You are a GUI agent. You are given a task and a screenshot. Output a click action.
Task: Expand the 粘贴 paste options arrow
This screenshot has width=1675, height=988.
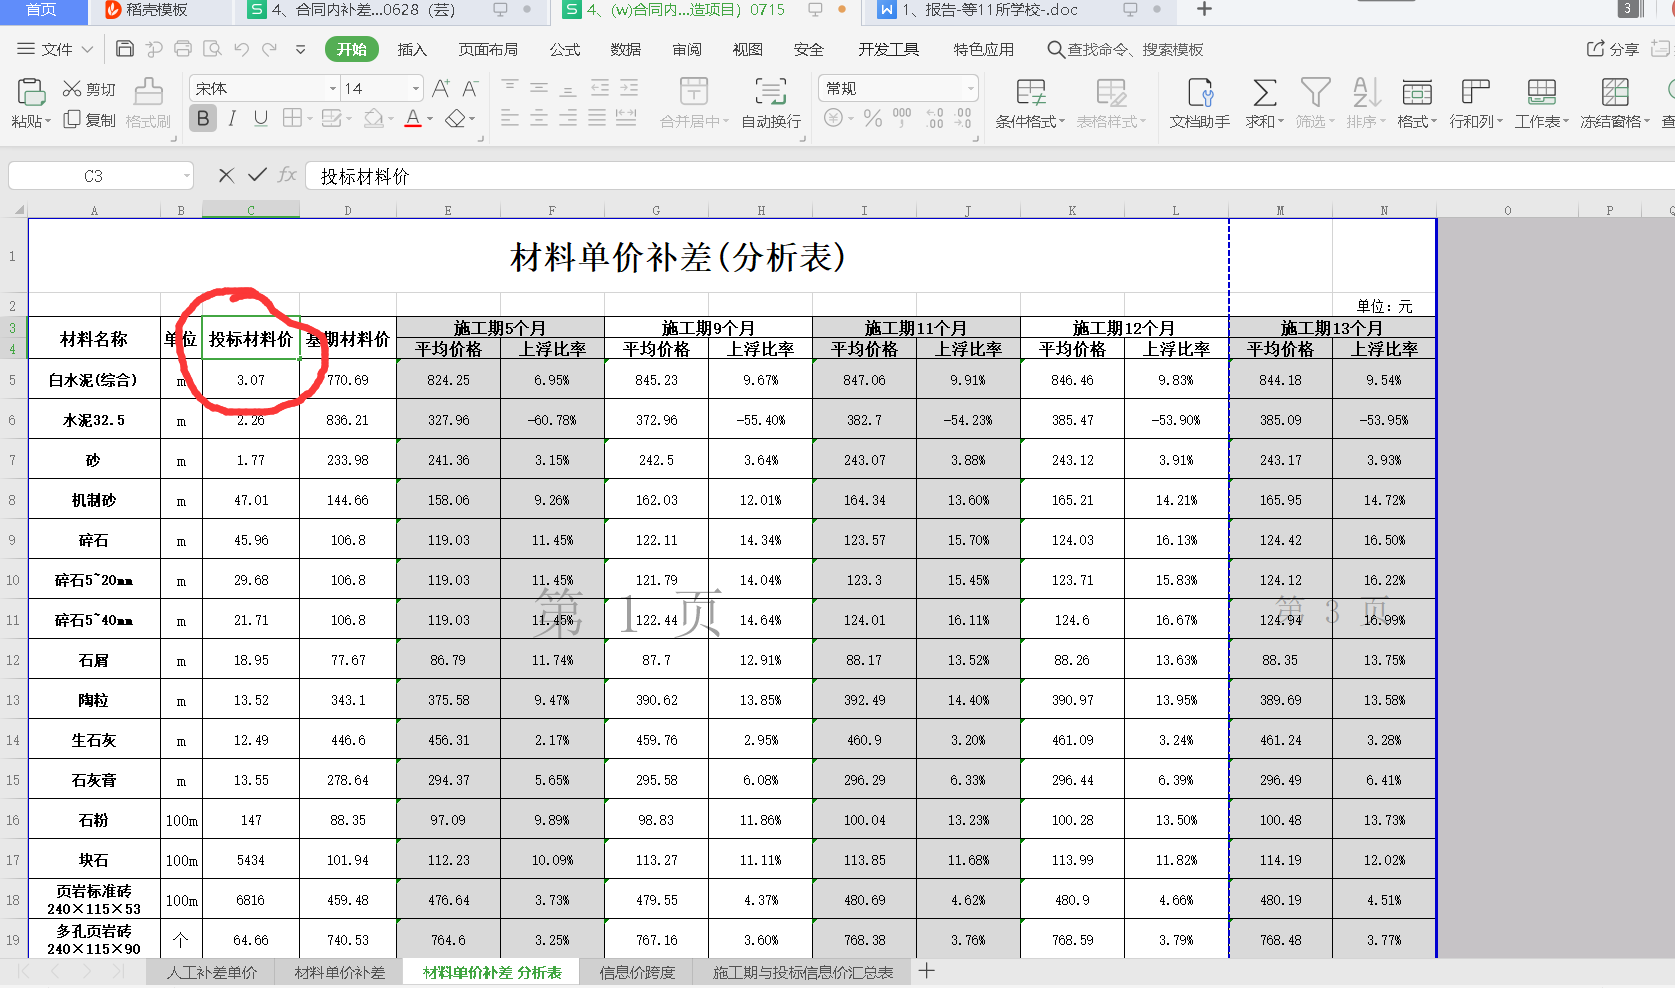47,122
